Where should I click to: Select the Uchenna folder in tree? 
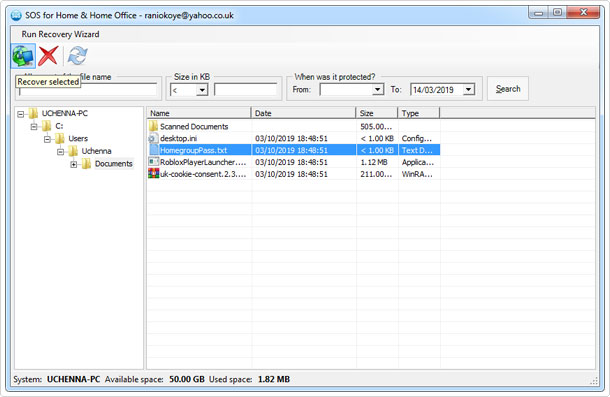pyautogui.click(x=96, y=151)
